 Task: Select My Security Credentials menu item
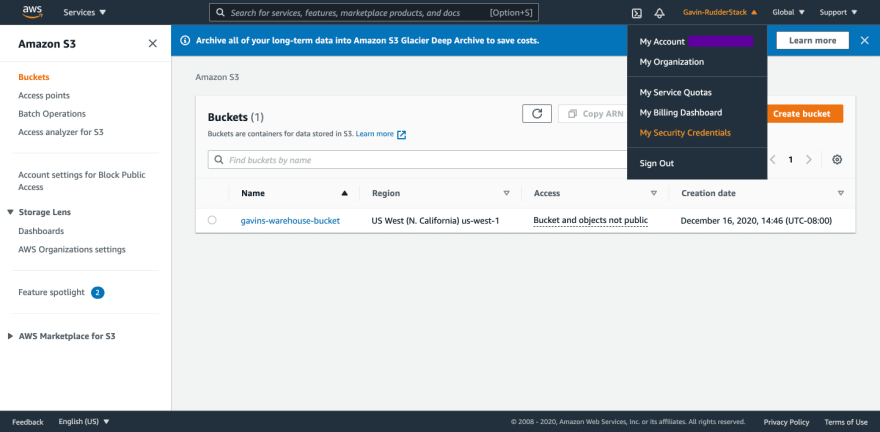tap(685, 132)
